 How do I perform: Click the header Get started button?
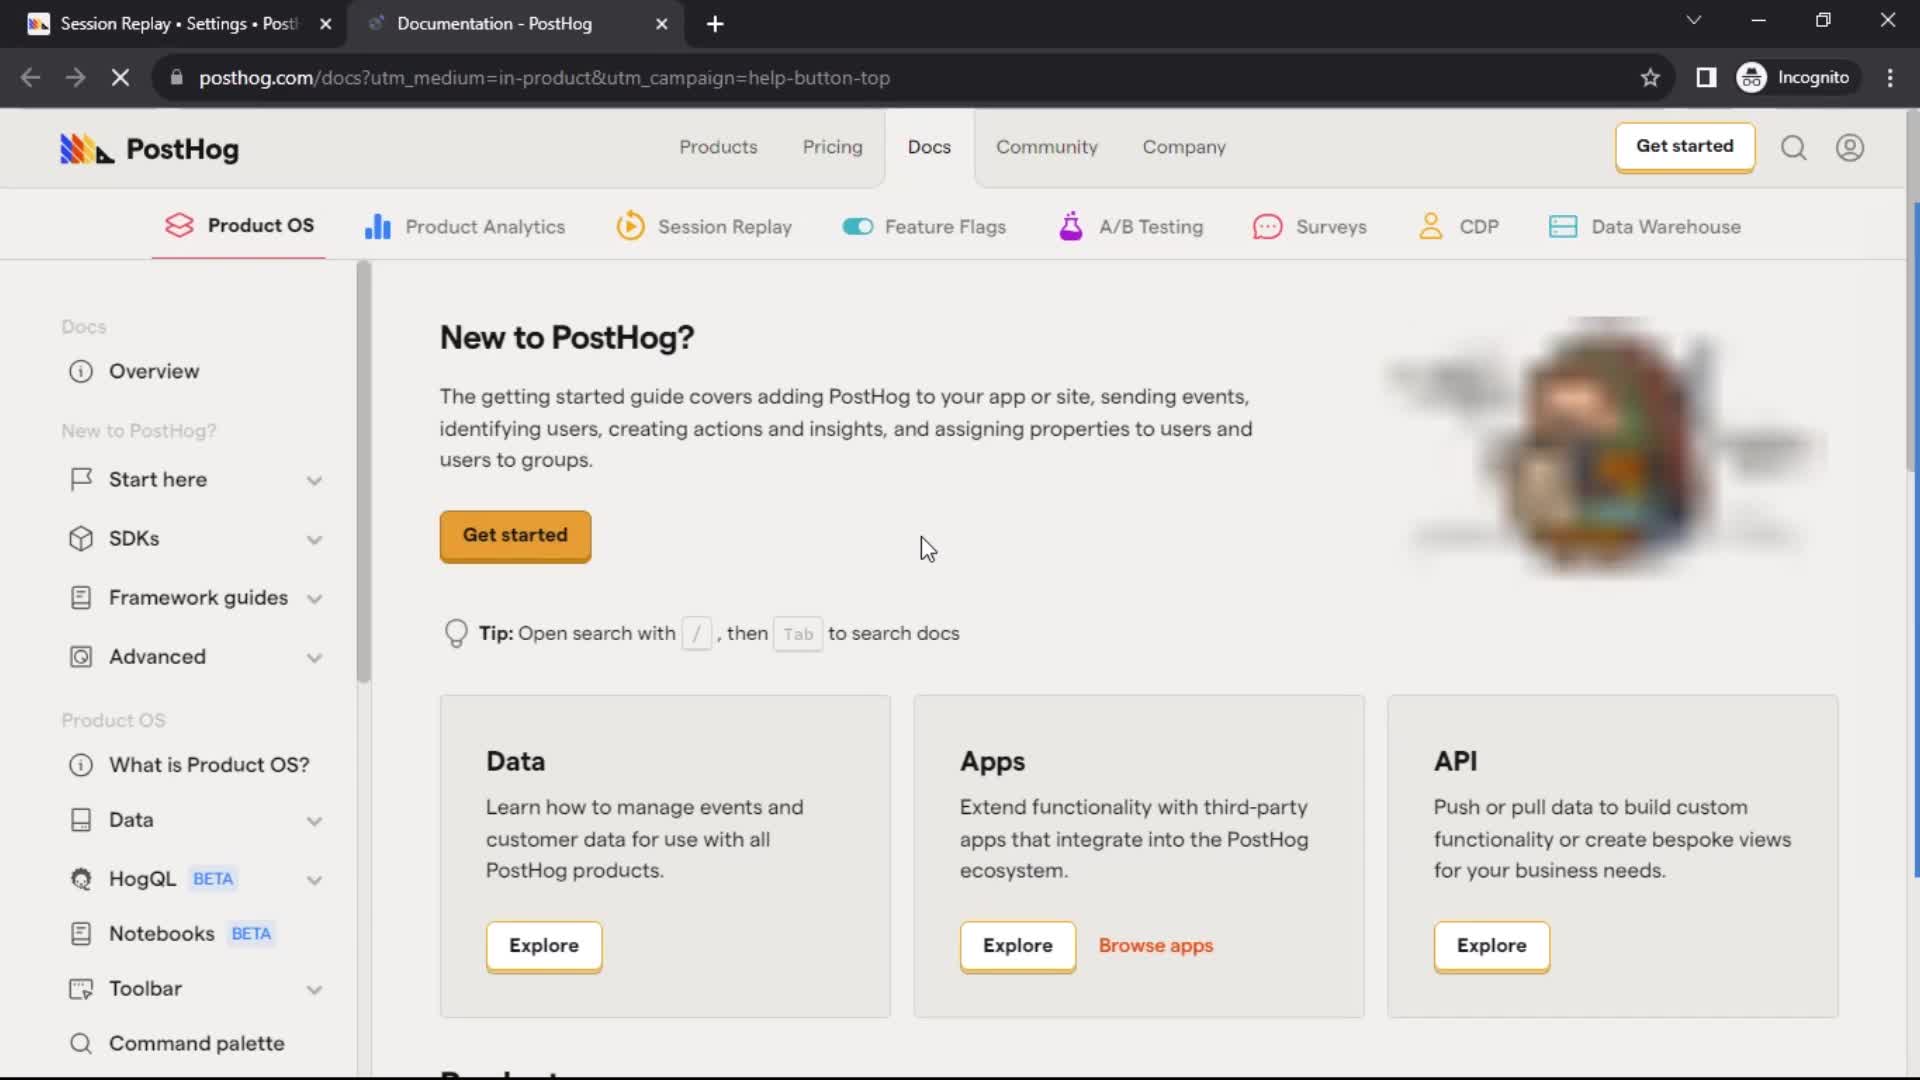coord(1685,147)
